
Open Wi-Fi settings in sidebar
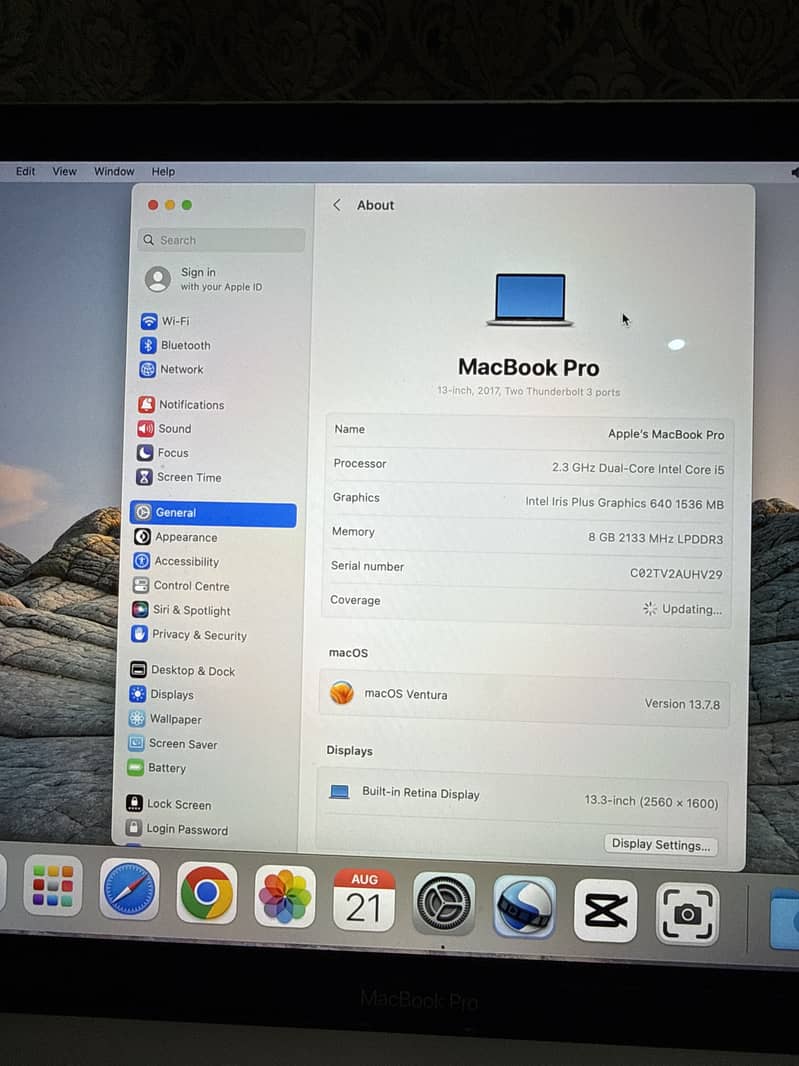165,321
